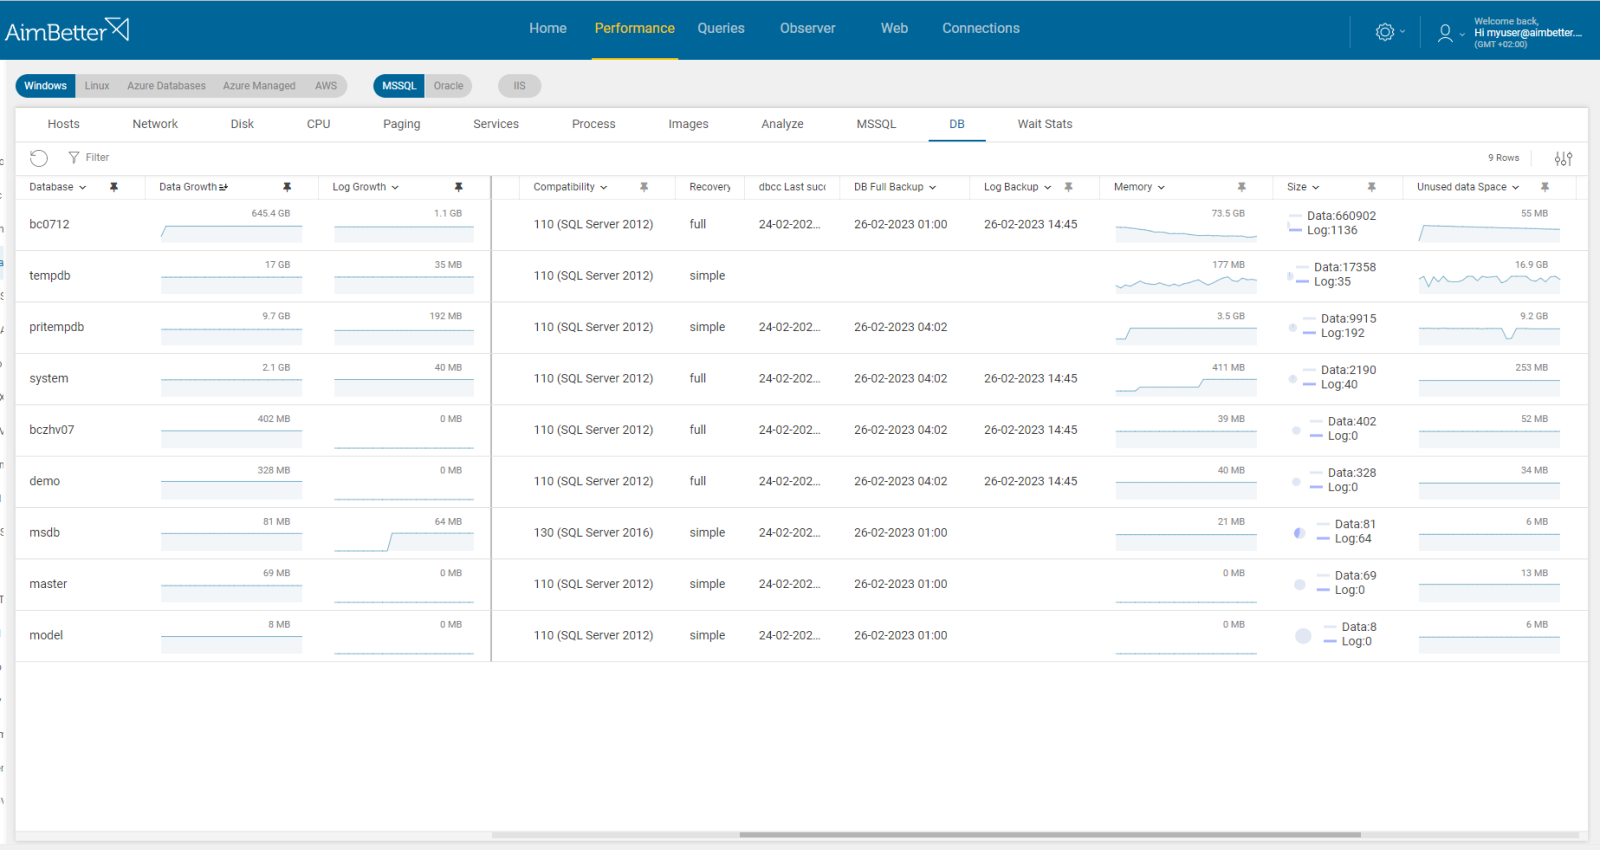Viewport: 1600px width, 850px height.
Task: Open the settings gear menu
Action: pos(1385,32)
